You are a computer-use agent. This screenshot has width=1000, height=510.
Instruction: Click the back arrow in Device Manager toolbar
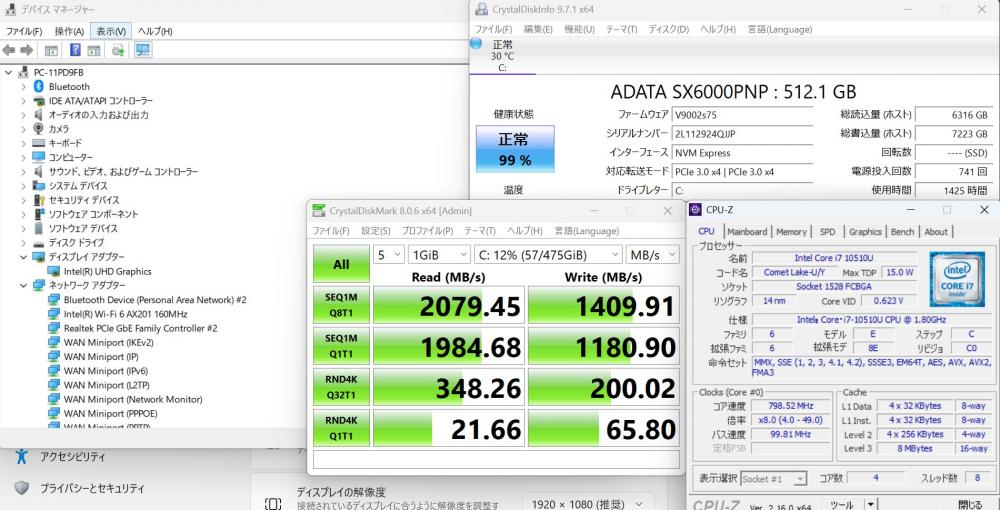9,50
